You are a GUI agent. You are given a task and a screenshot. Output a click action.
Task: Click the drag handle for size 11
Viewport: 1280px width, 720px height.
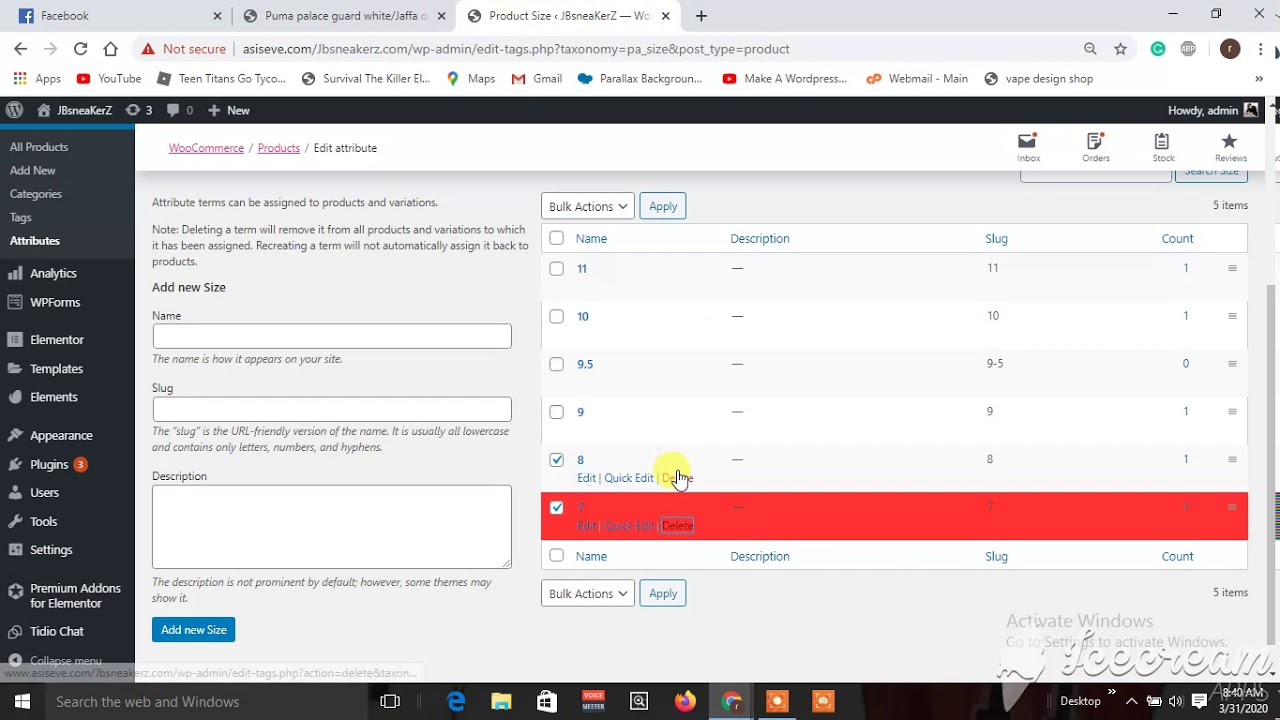coord(1232,268)
